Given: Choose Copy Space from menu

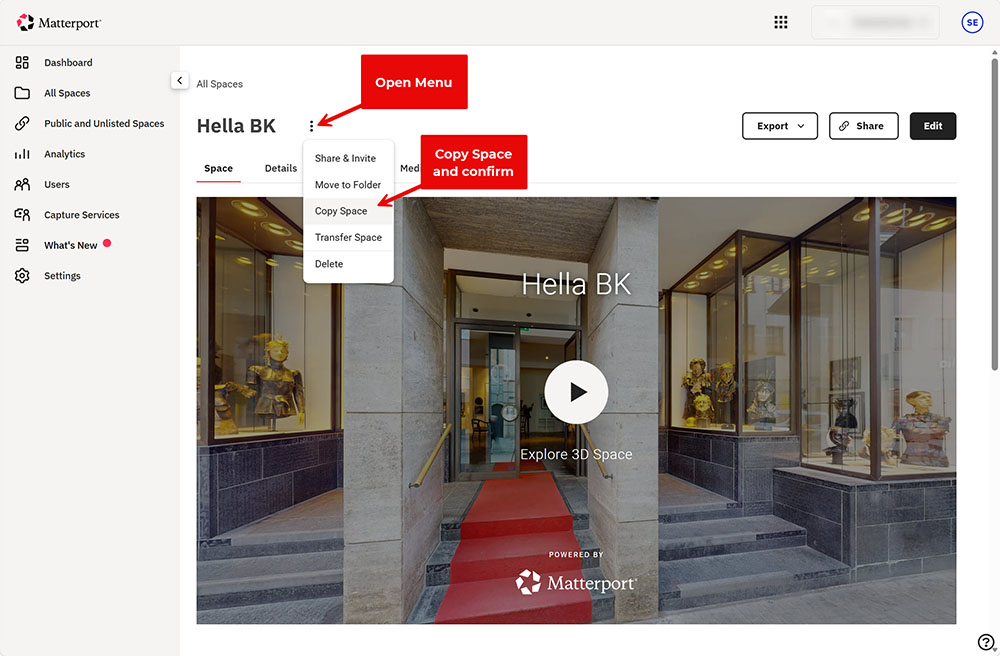Looking at the screenshot, I should tap(348, 211).
